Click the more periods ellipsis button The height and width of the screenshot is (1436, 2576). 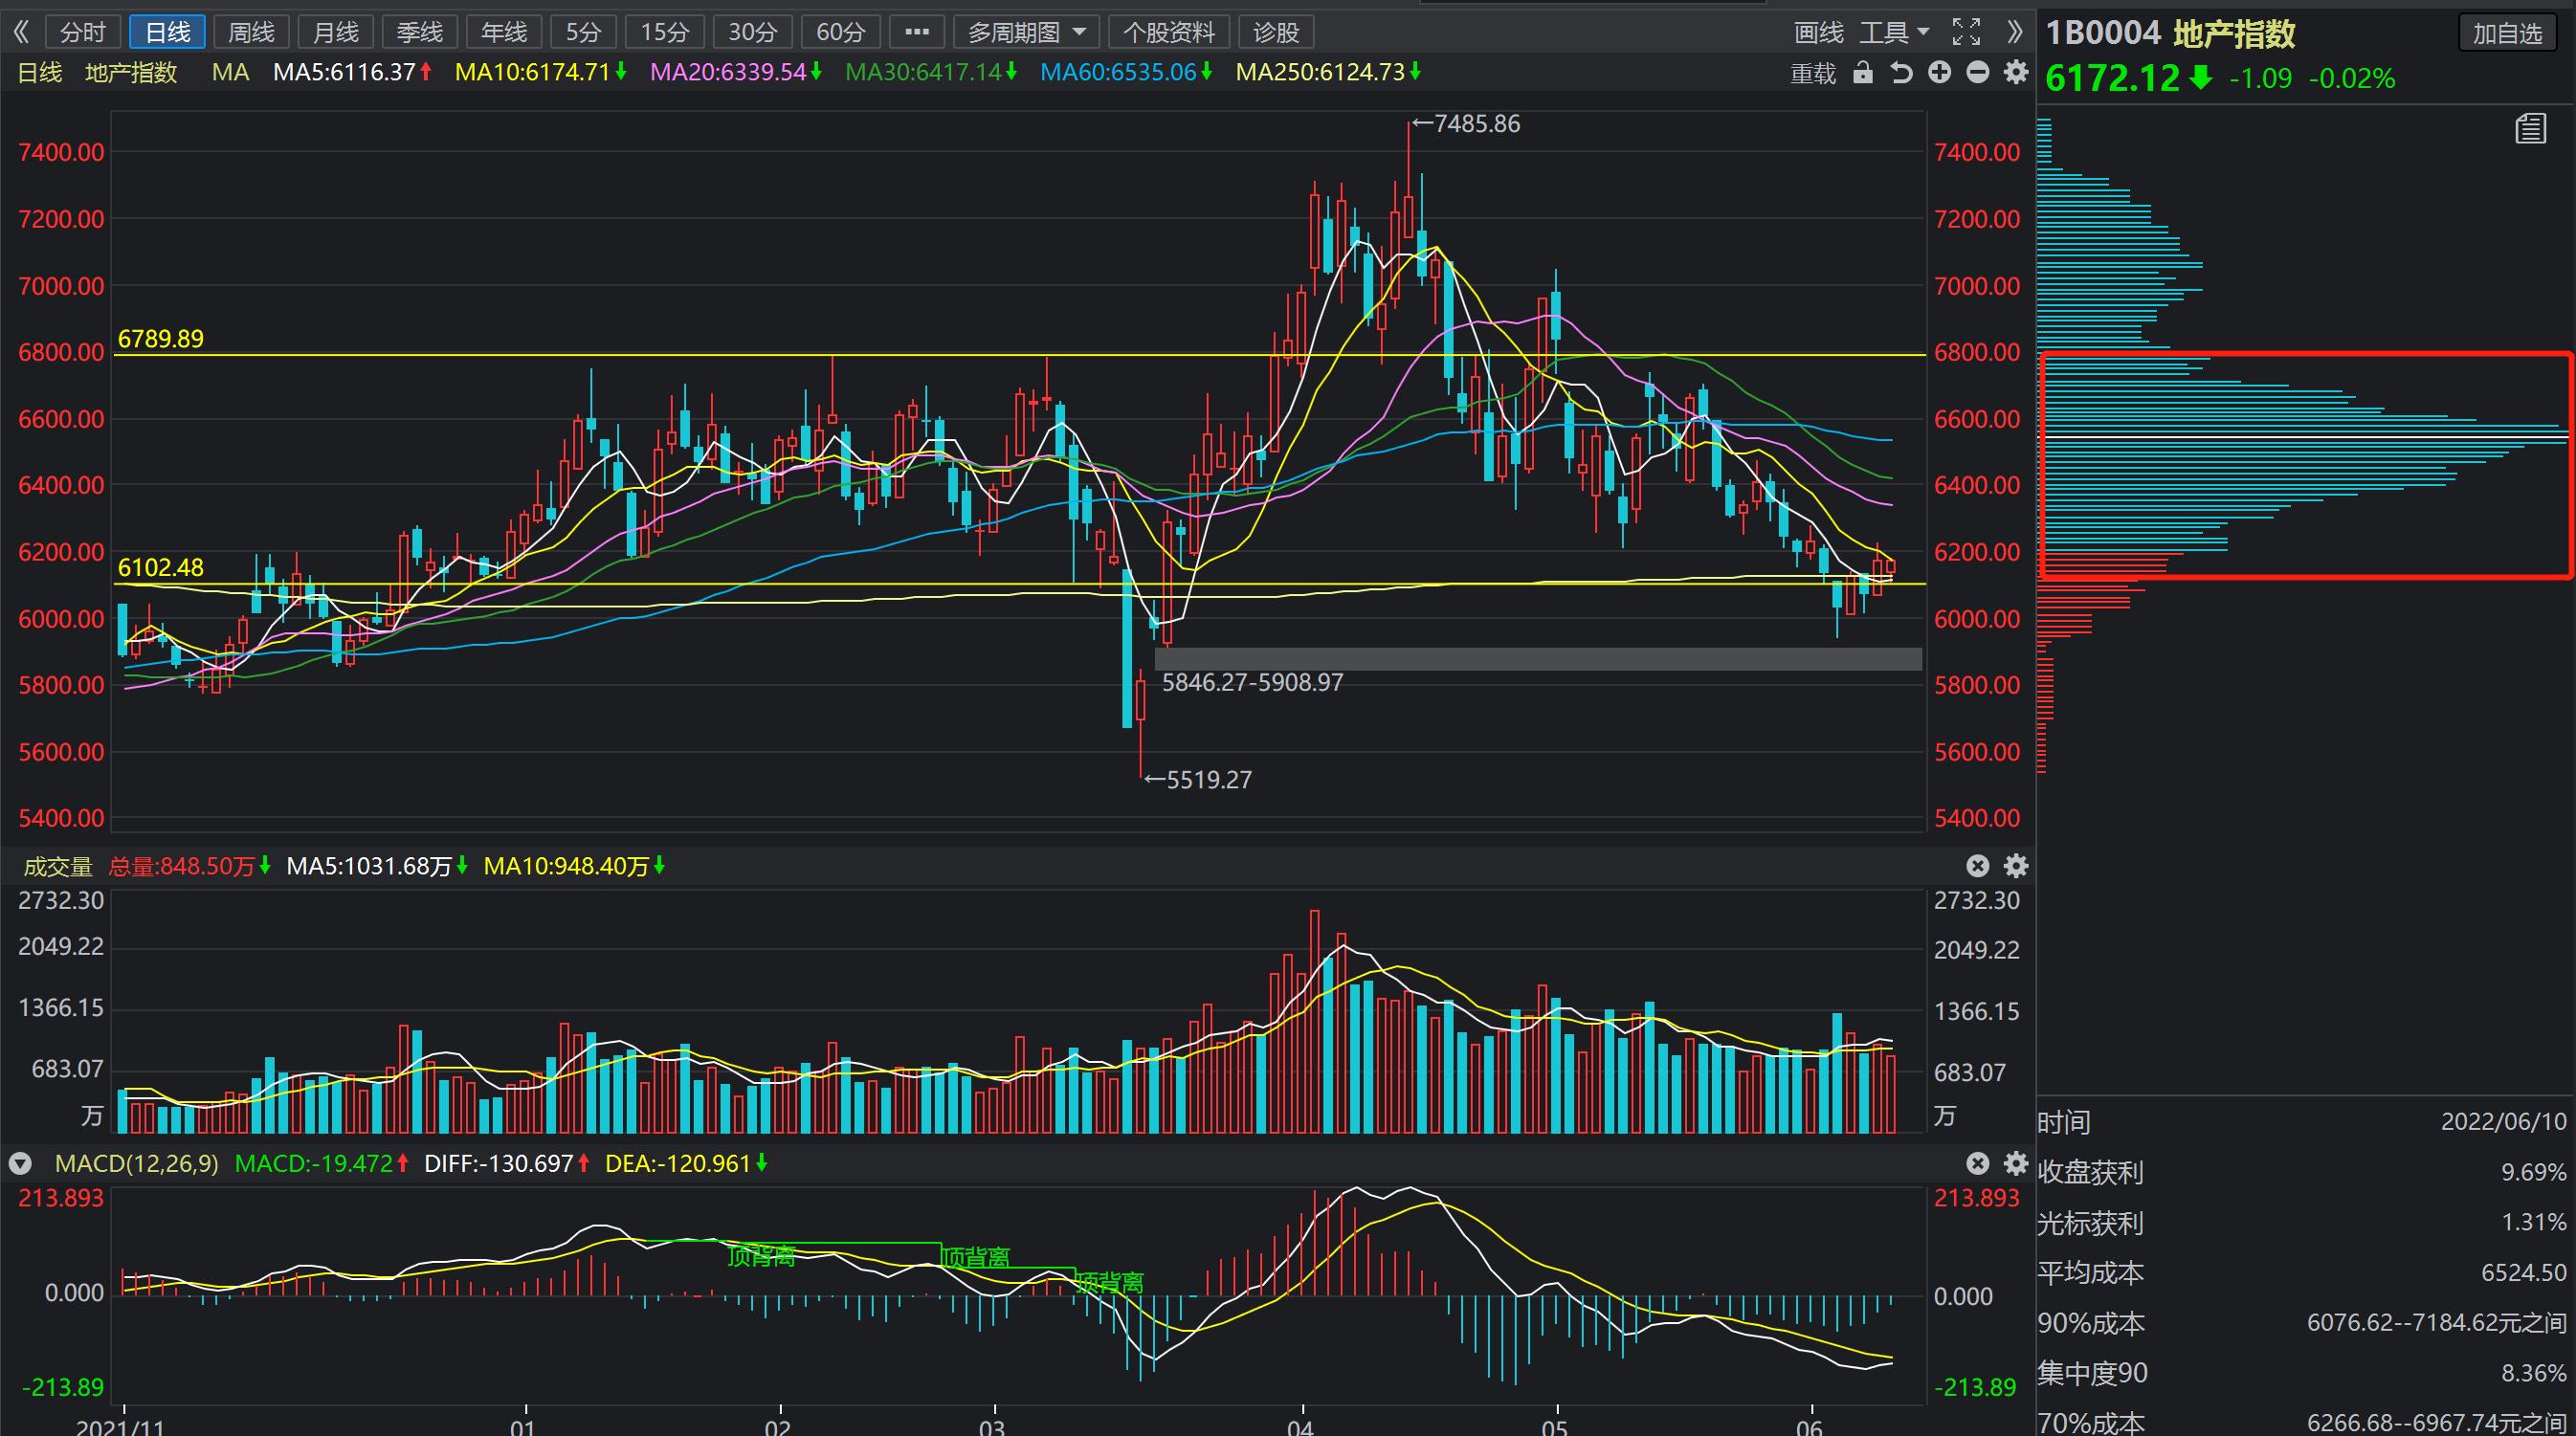916,32
